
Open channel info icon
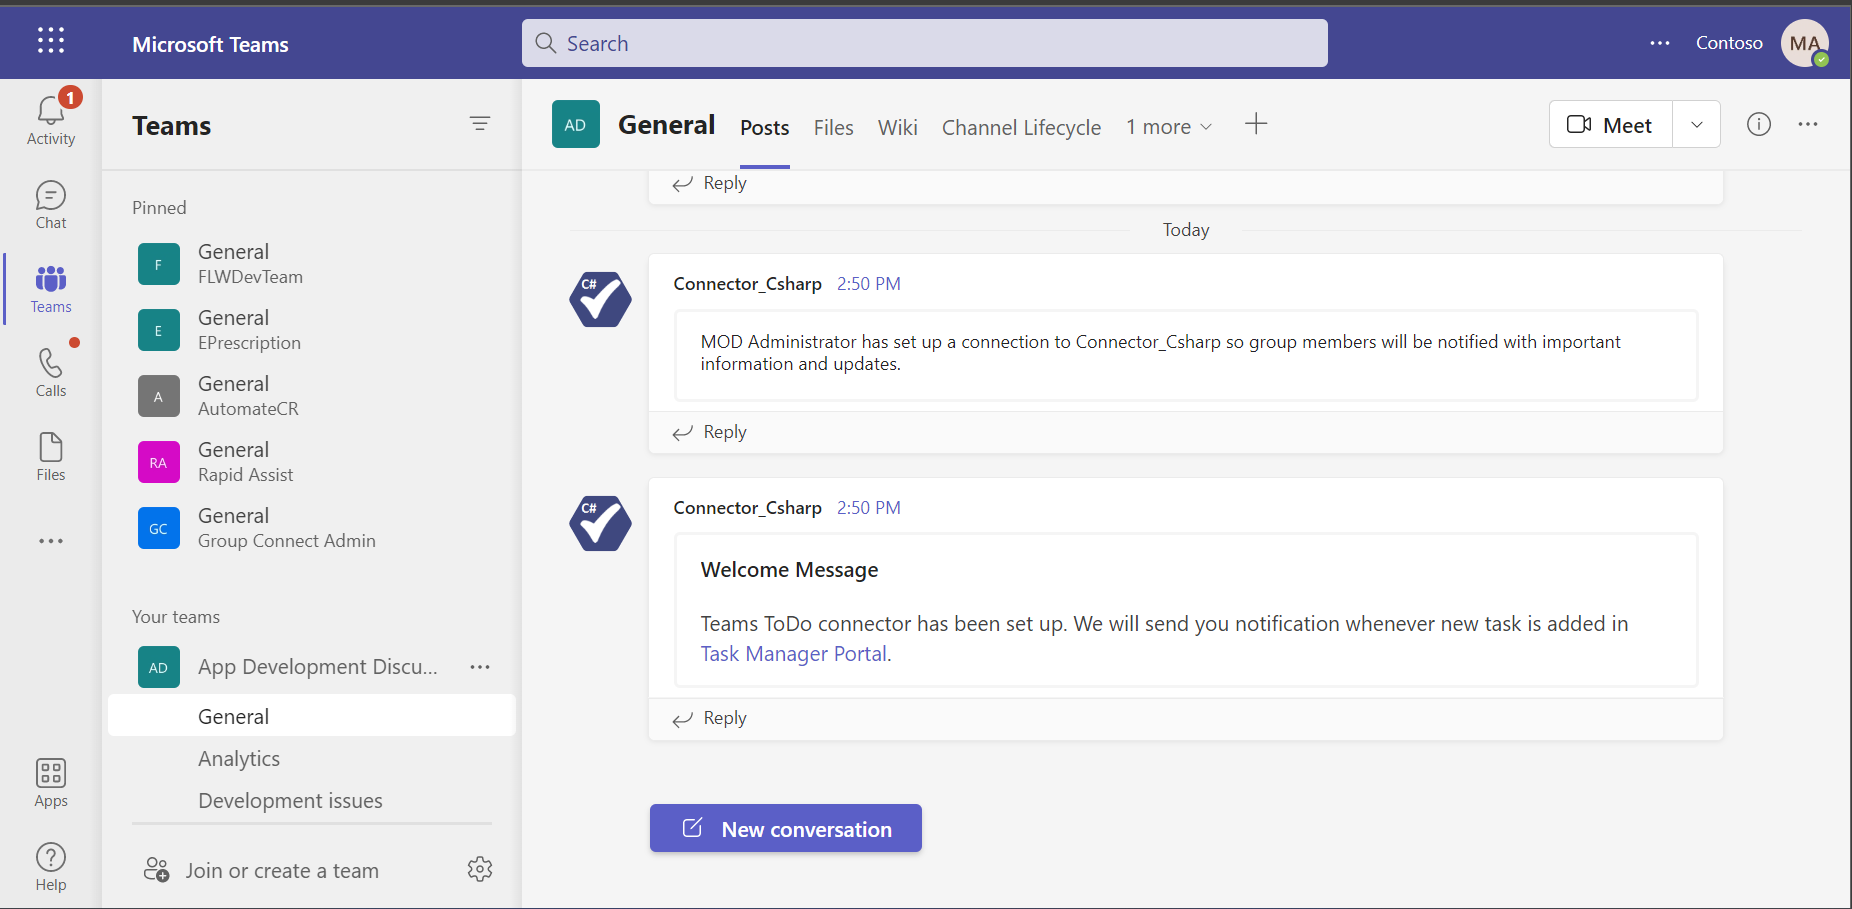[x=1759, y=124]
